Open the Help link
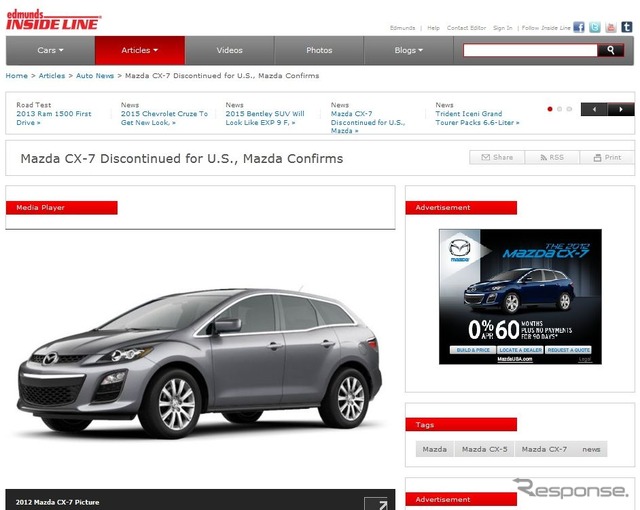The height and width of the screenshot is (510, 640). [433, 28]
